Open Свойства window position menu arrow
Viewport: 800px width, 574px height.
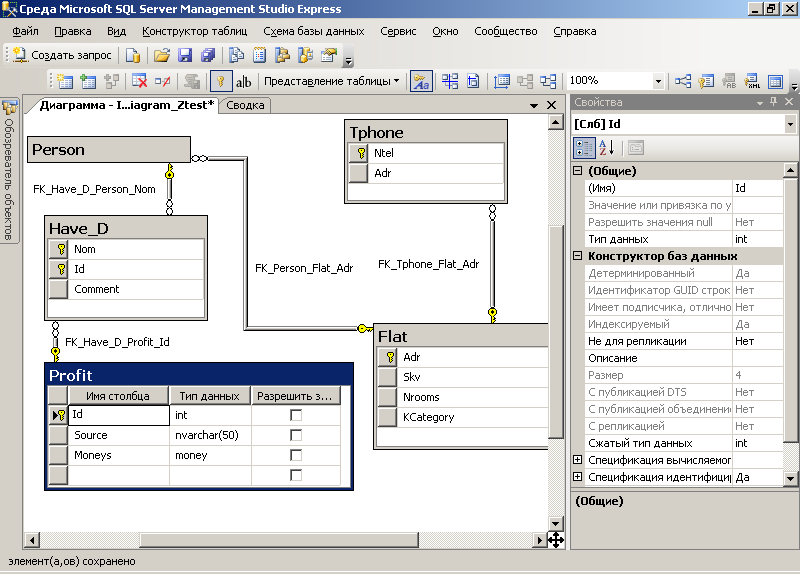pos(760,103)
